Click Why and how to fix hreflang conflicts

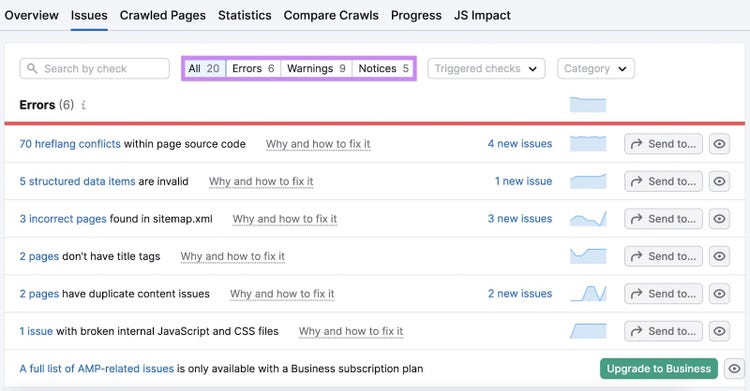click(318, 144)
